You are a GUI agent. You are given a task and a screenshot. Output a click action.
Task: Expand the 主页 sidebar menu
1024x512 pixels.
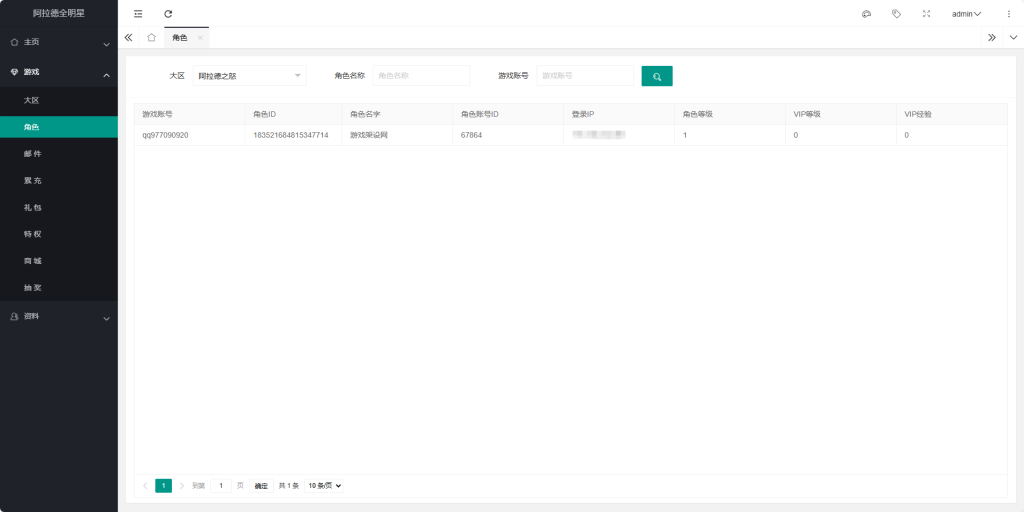pyautogui.click(x=59, y=42)
